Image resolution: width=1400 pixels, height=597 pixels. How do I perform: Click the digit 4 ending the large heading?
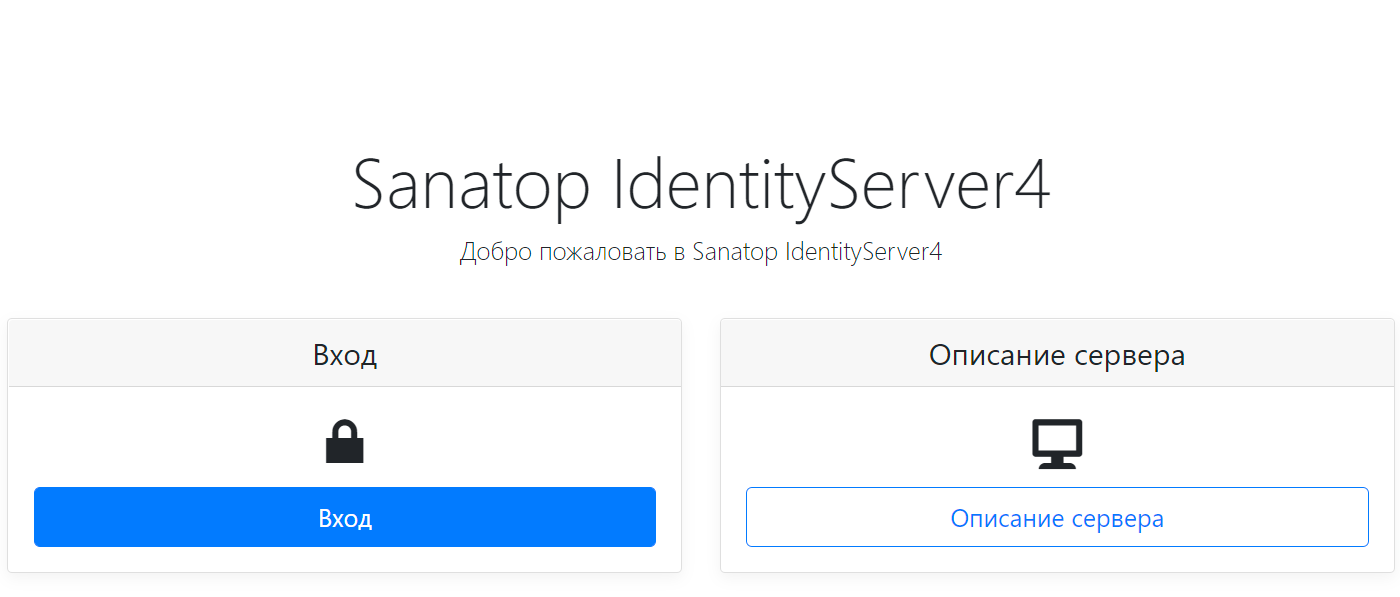point(1029,186)
